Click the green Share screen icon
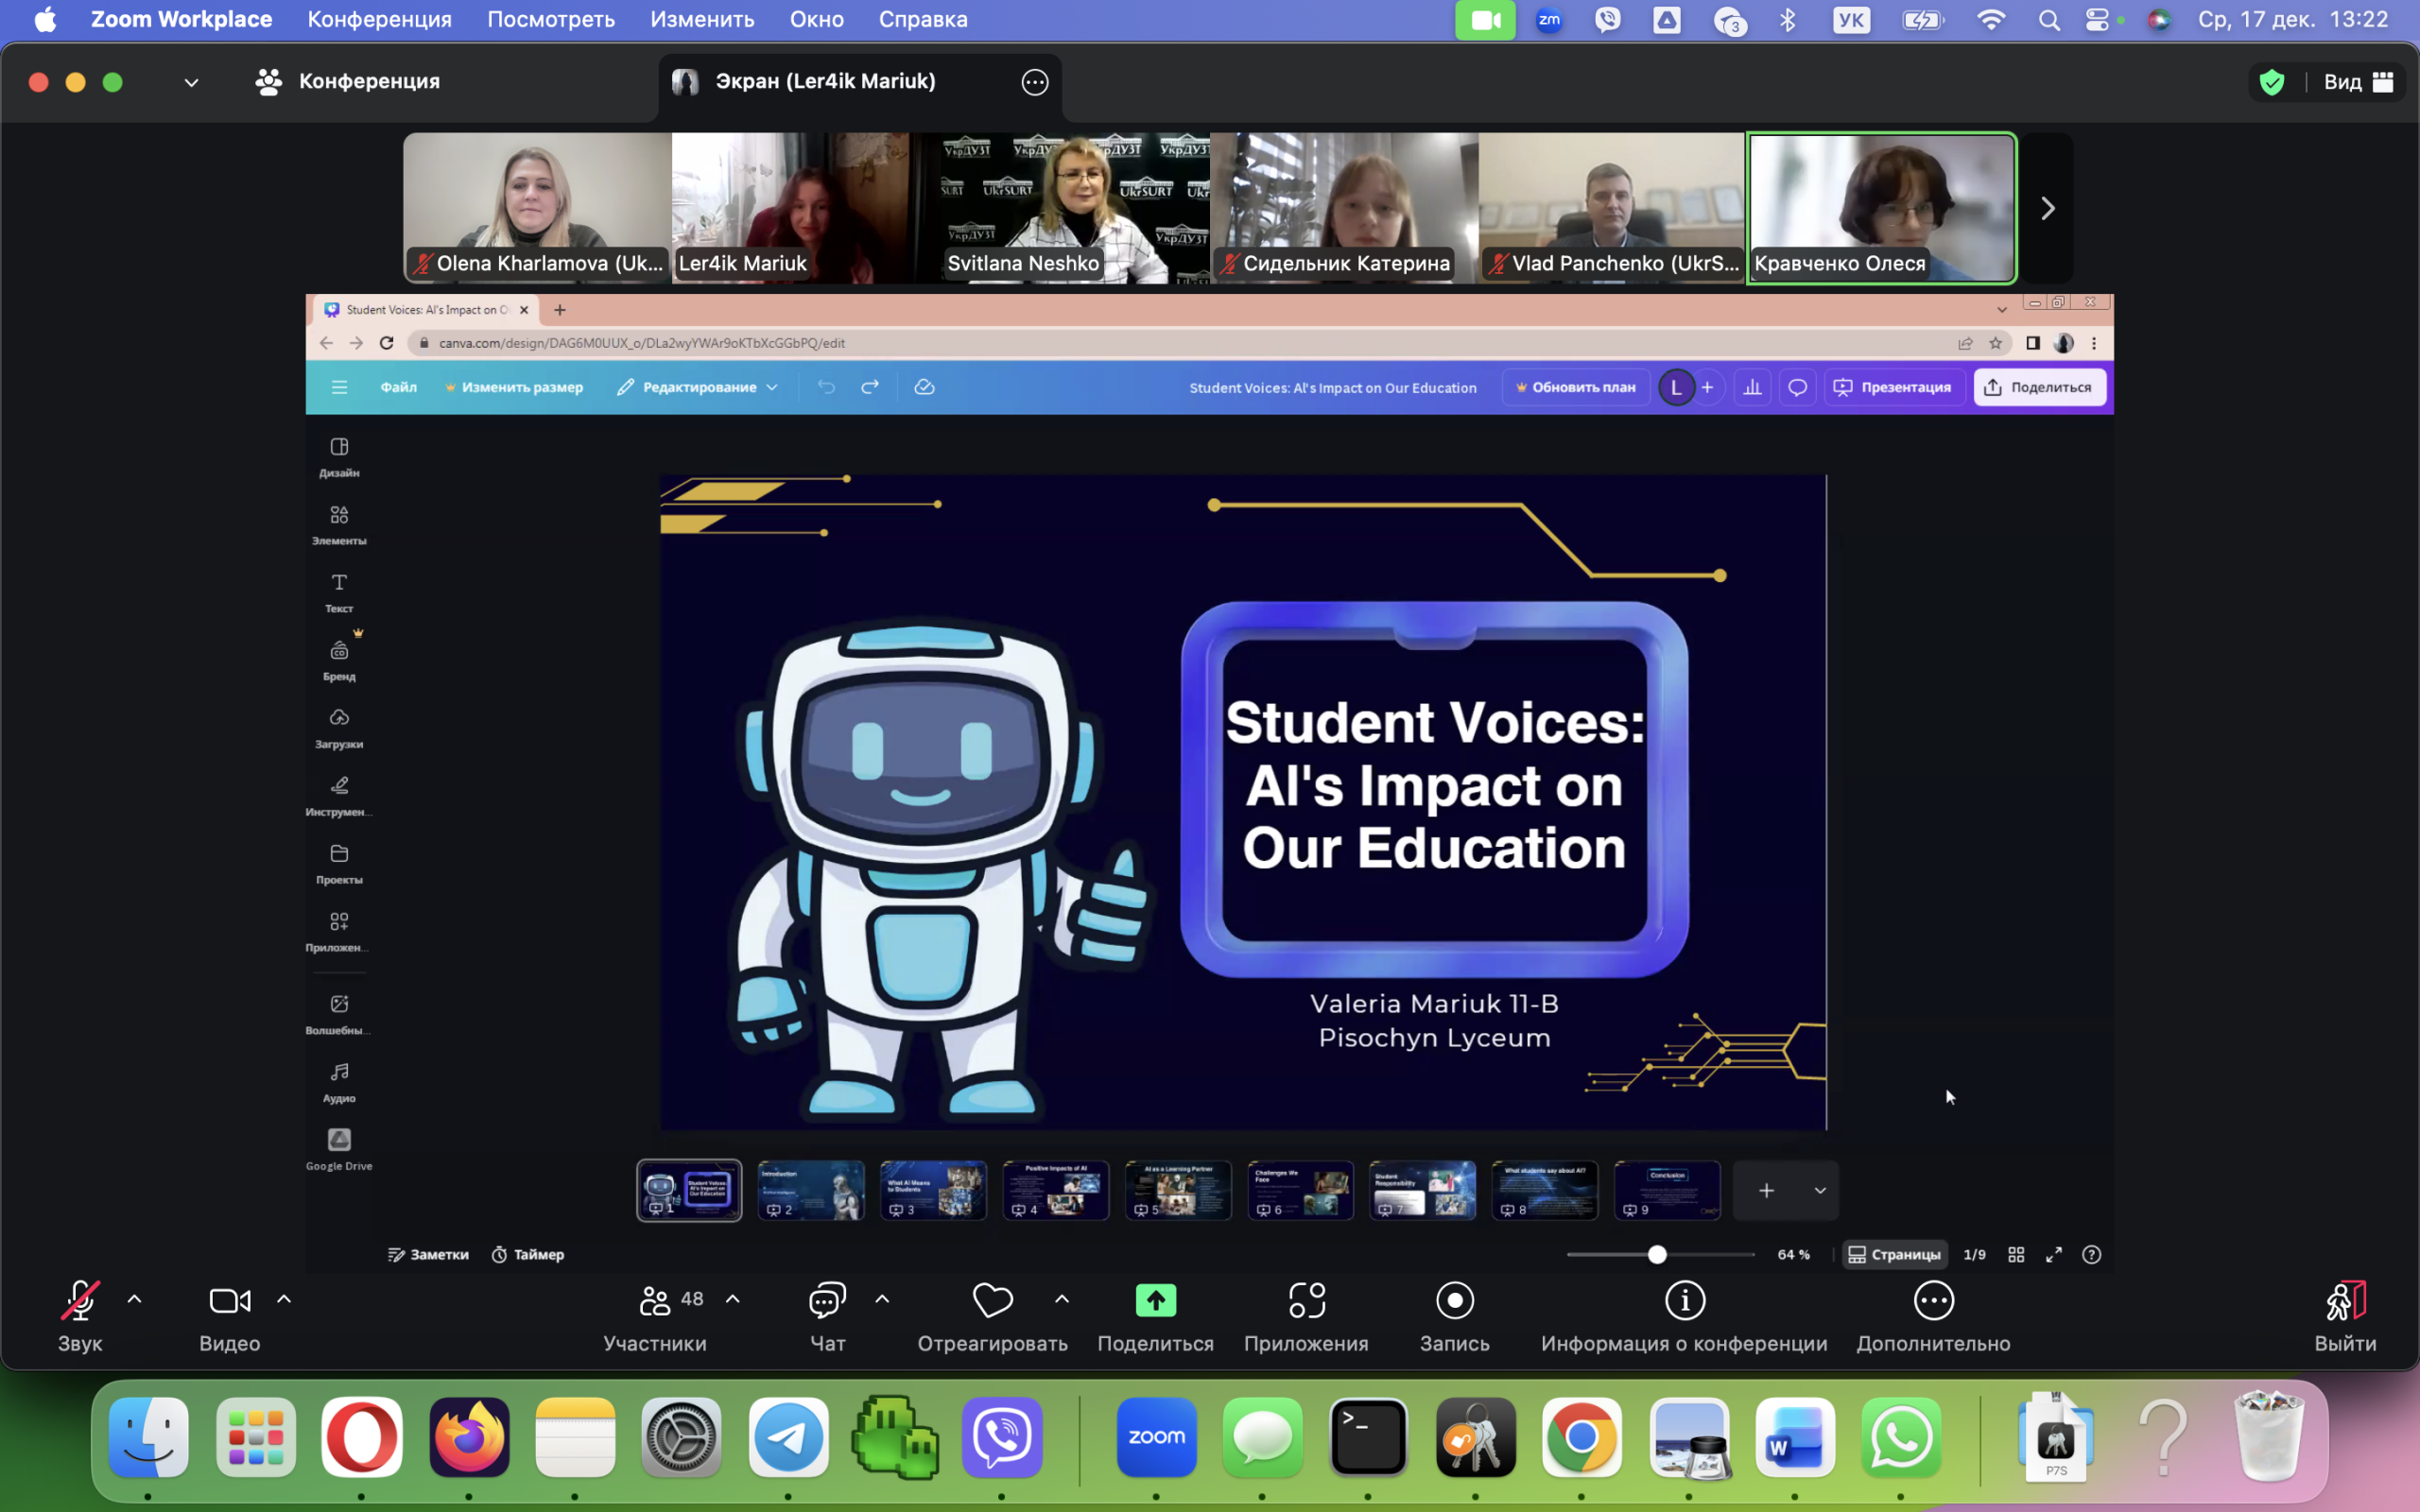The height and width of the screenshot is (1512, 2420). 1155,1301
